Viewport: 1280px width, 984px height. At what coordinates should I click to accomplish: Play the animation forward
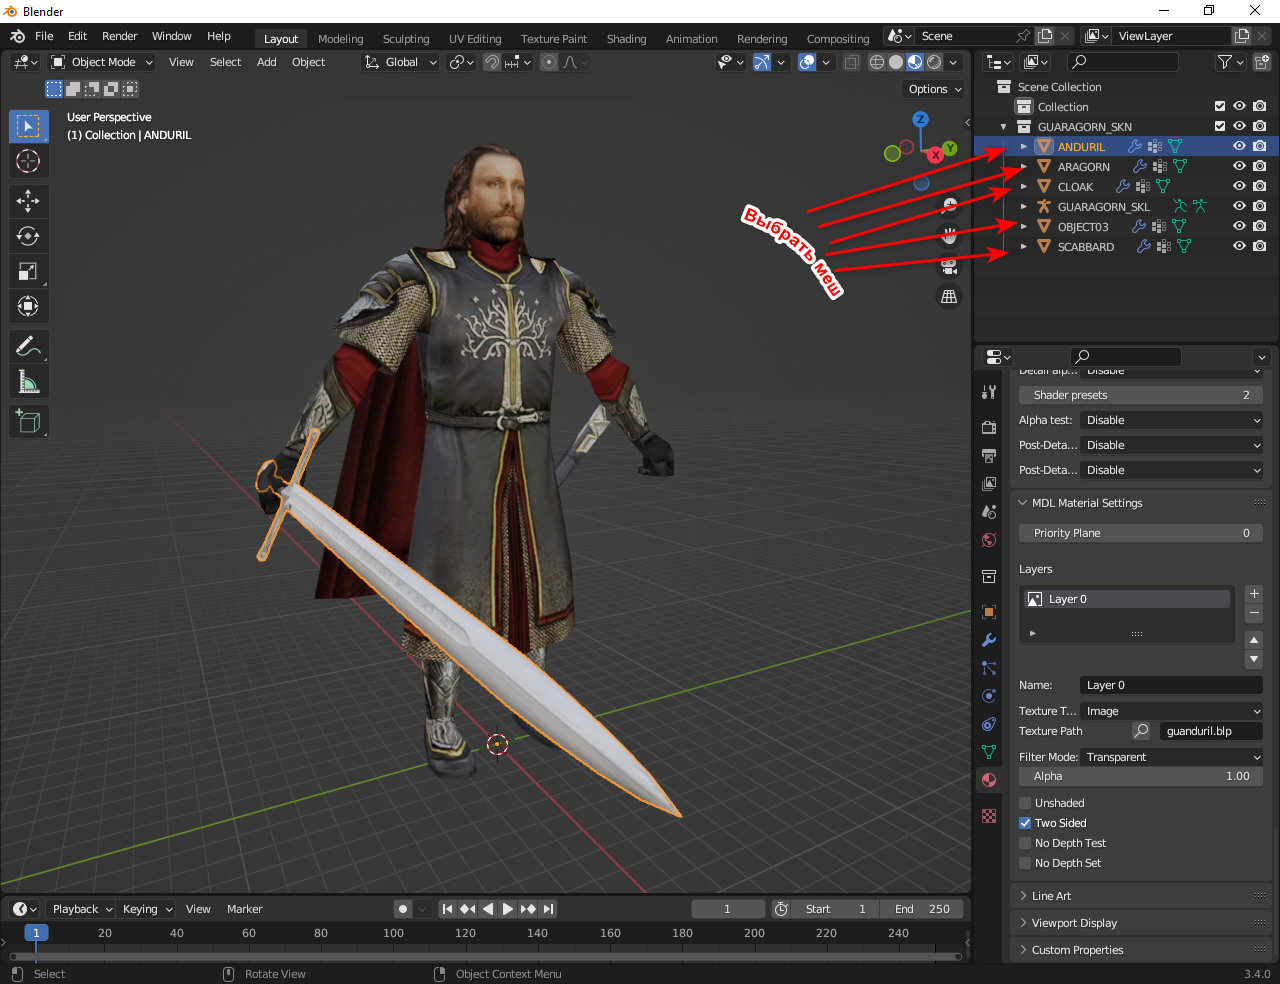pos(507,909)
